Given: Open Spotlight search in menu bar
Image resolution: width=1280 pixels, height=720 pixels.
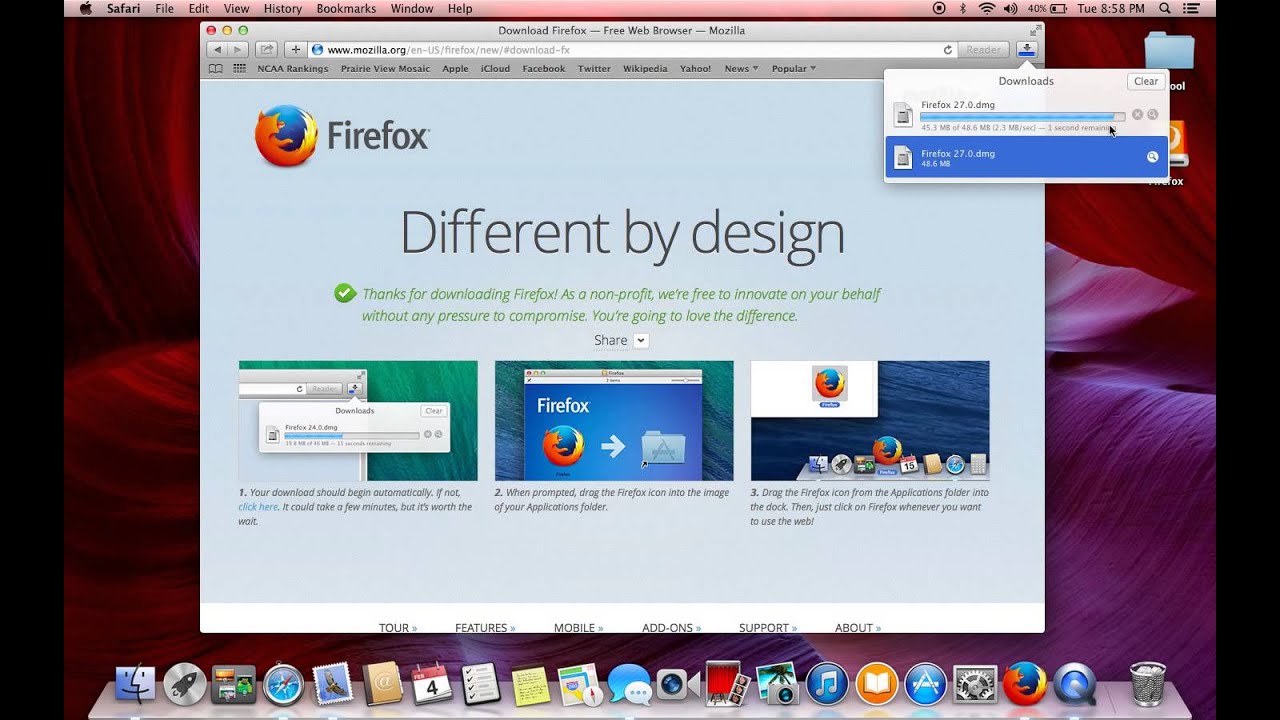Looking at the screenshot, I should [1164, 8].
